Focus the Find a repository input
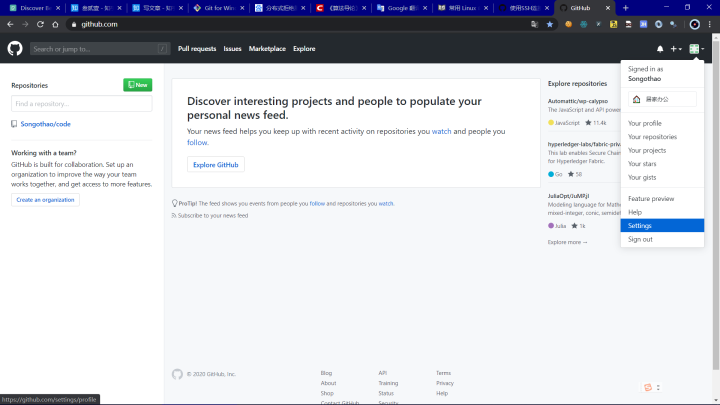 point(82,104)
